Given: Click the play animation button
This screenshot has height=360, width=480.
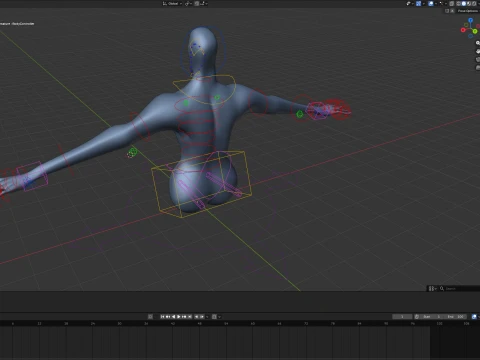Looking at the screenshot, I should pos(179,317).
